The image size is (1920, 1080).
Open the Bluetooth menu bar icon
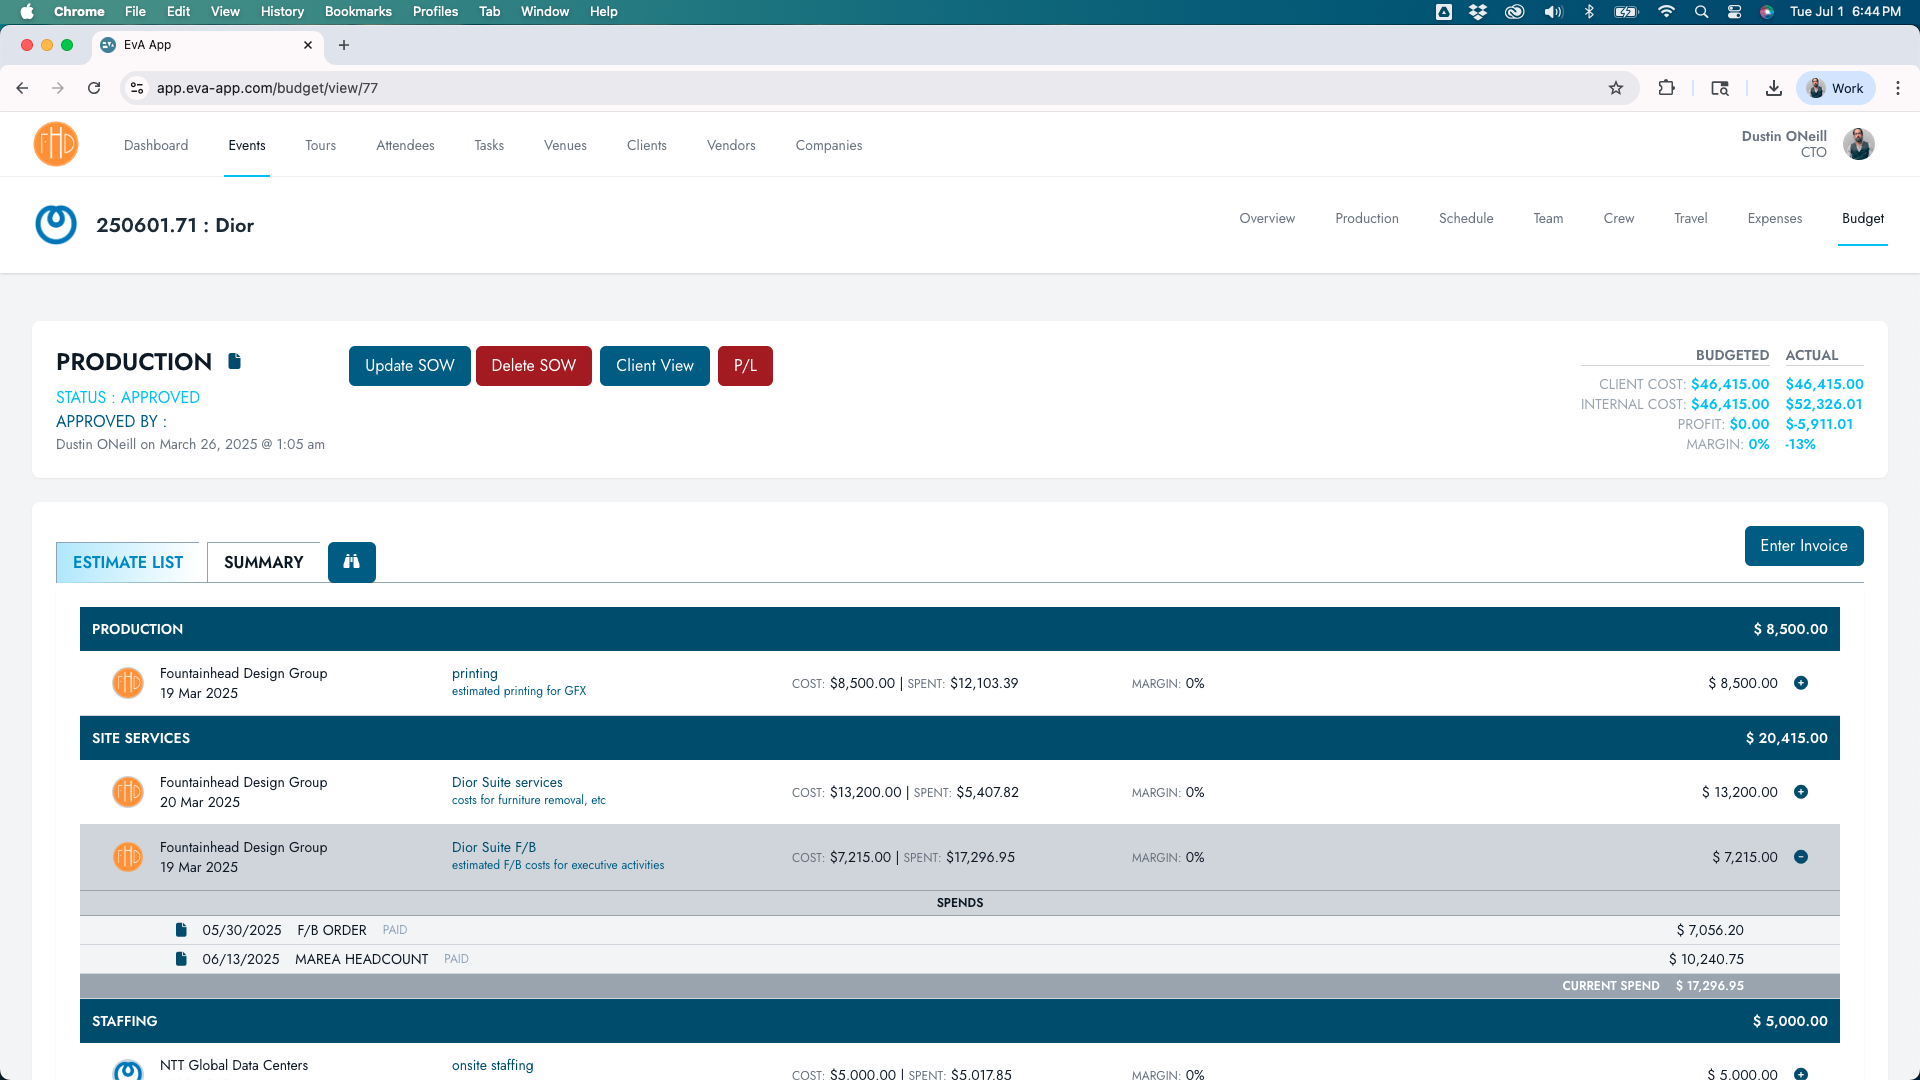pos(1589,12)
